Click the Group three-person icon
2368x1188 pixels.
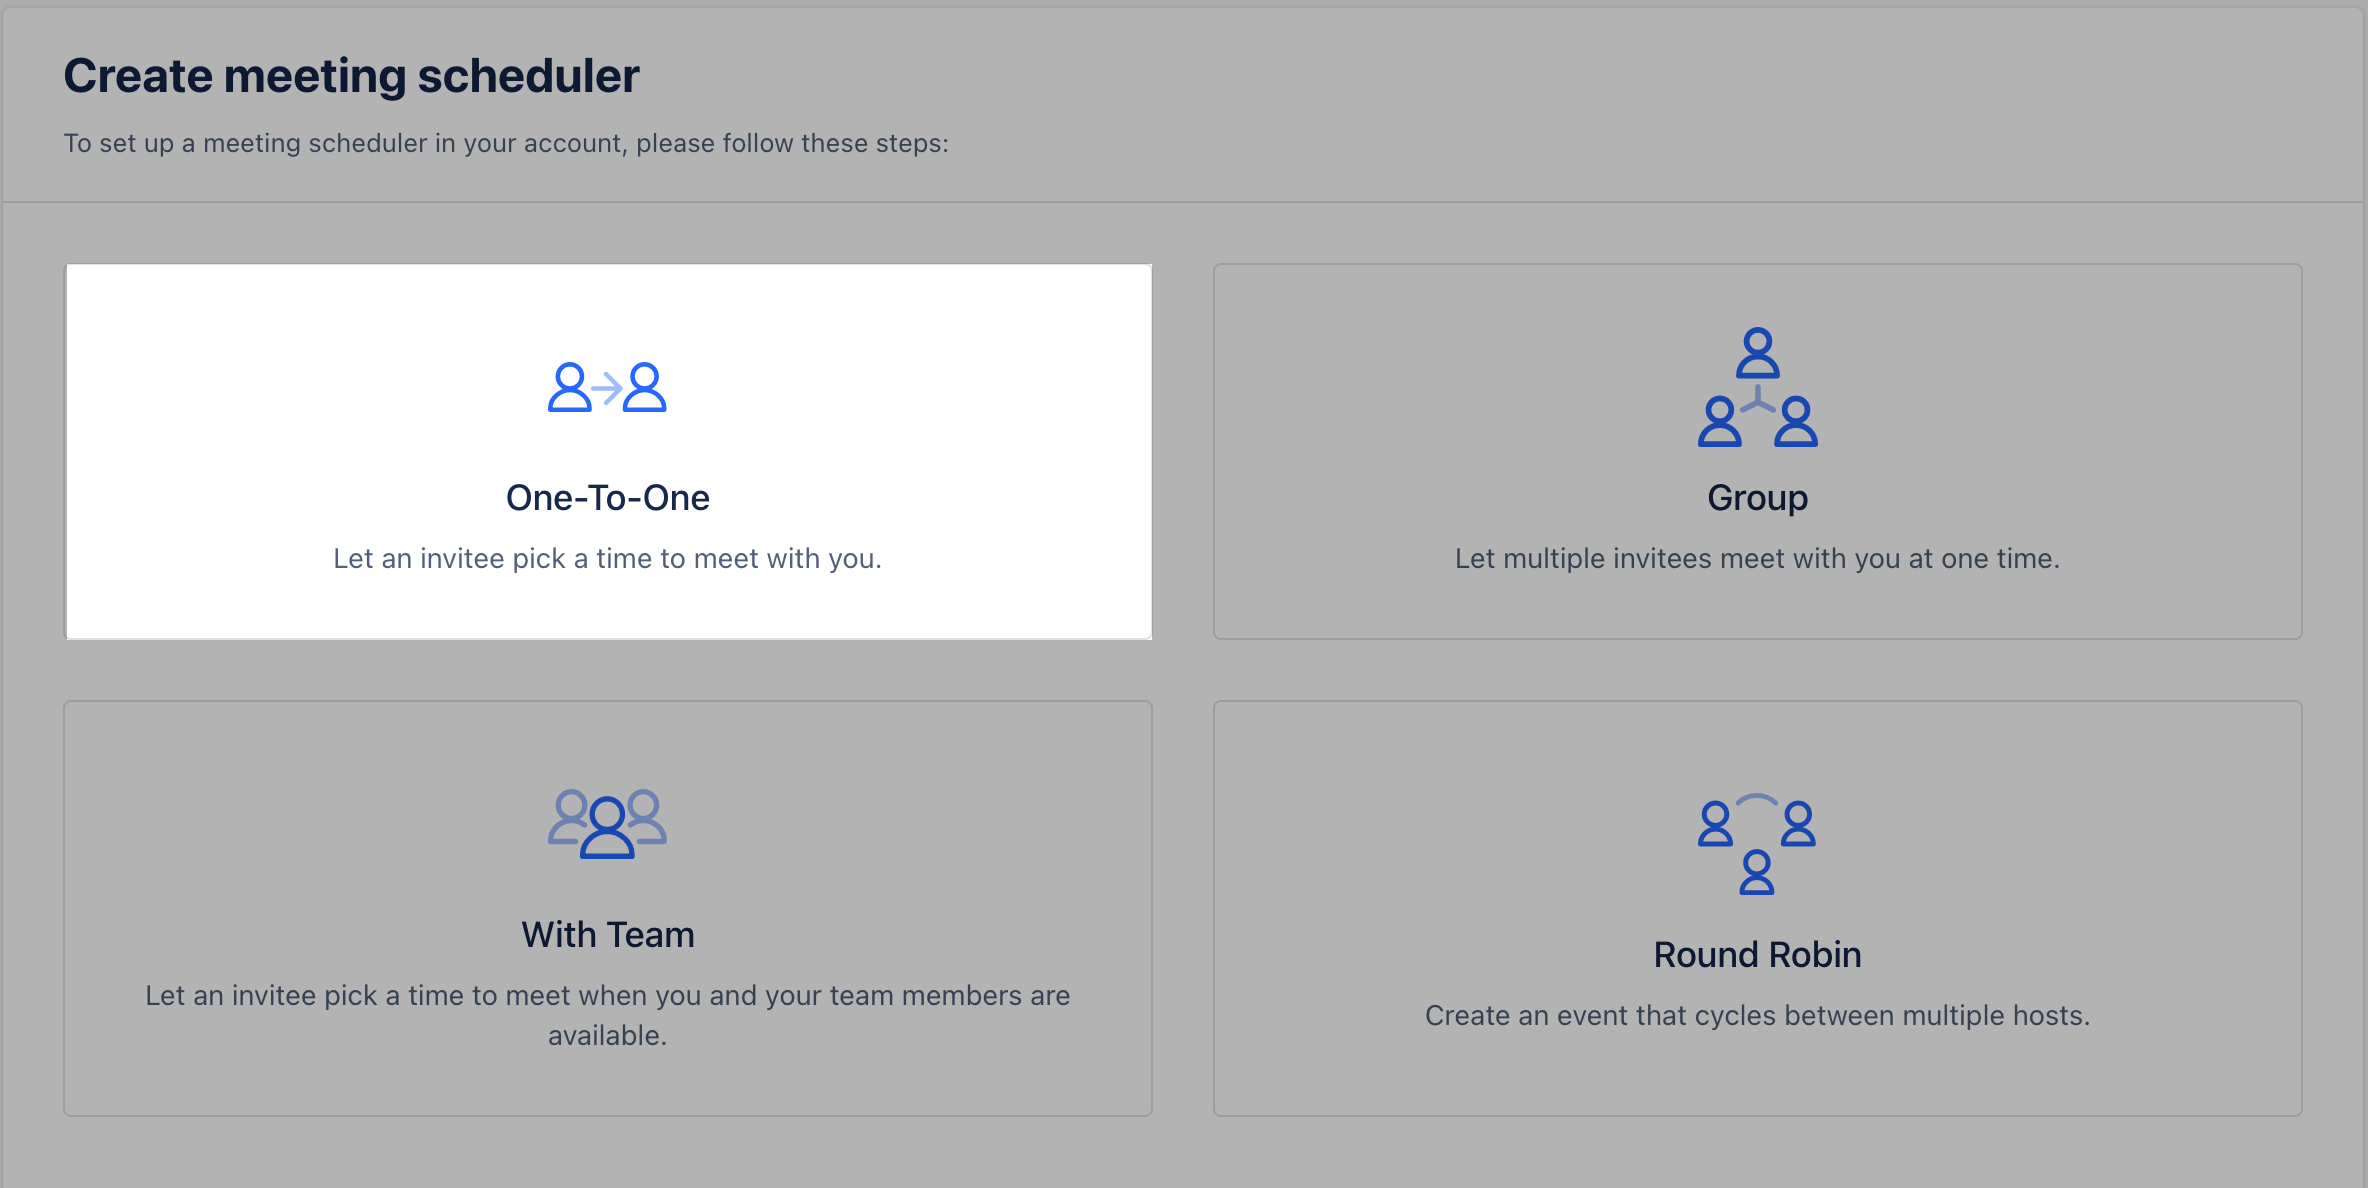[1757, 387]
